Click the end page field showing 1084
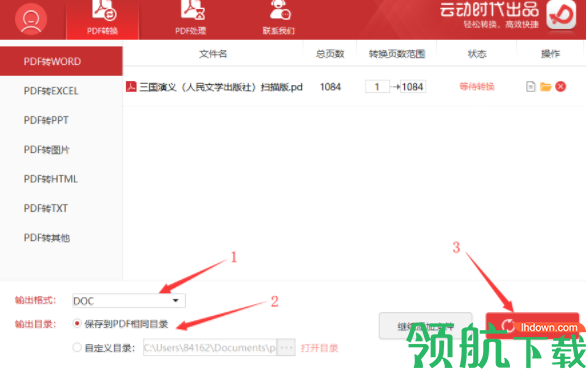The height and width of the screenshot is (375, 586). 413,87
